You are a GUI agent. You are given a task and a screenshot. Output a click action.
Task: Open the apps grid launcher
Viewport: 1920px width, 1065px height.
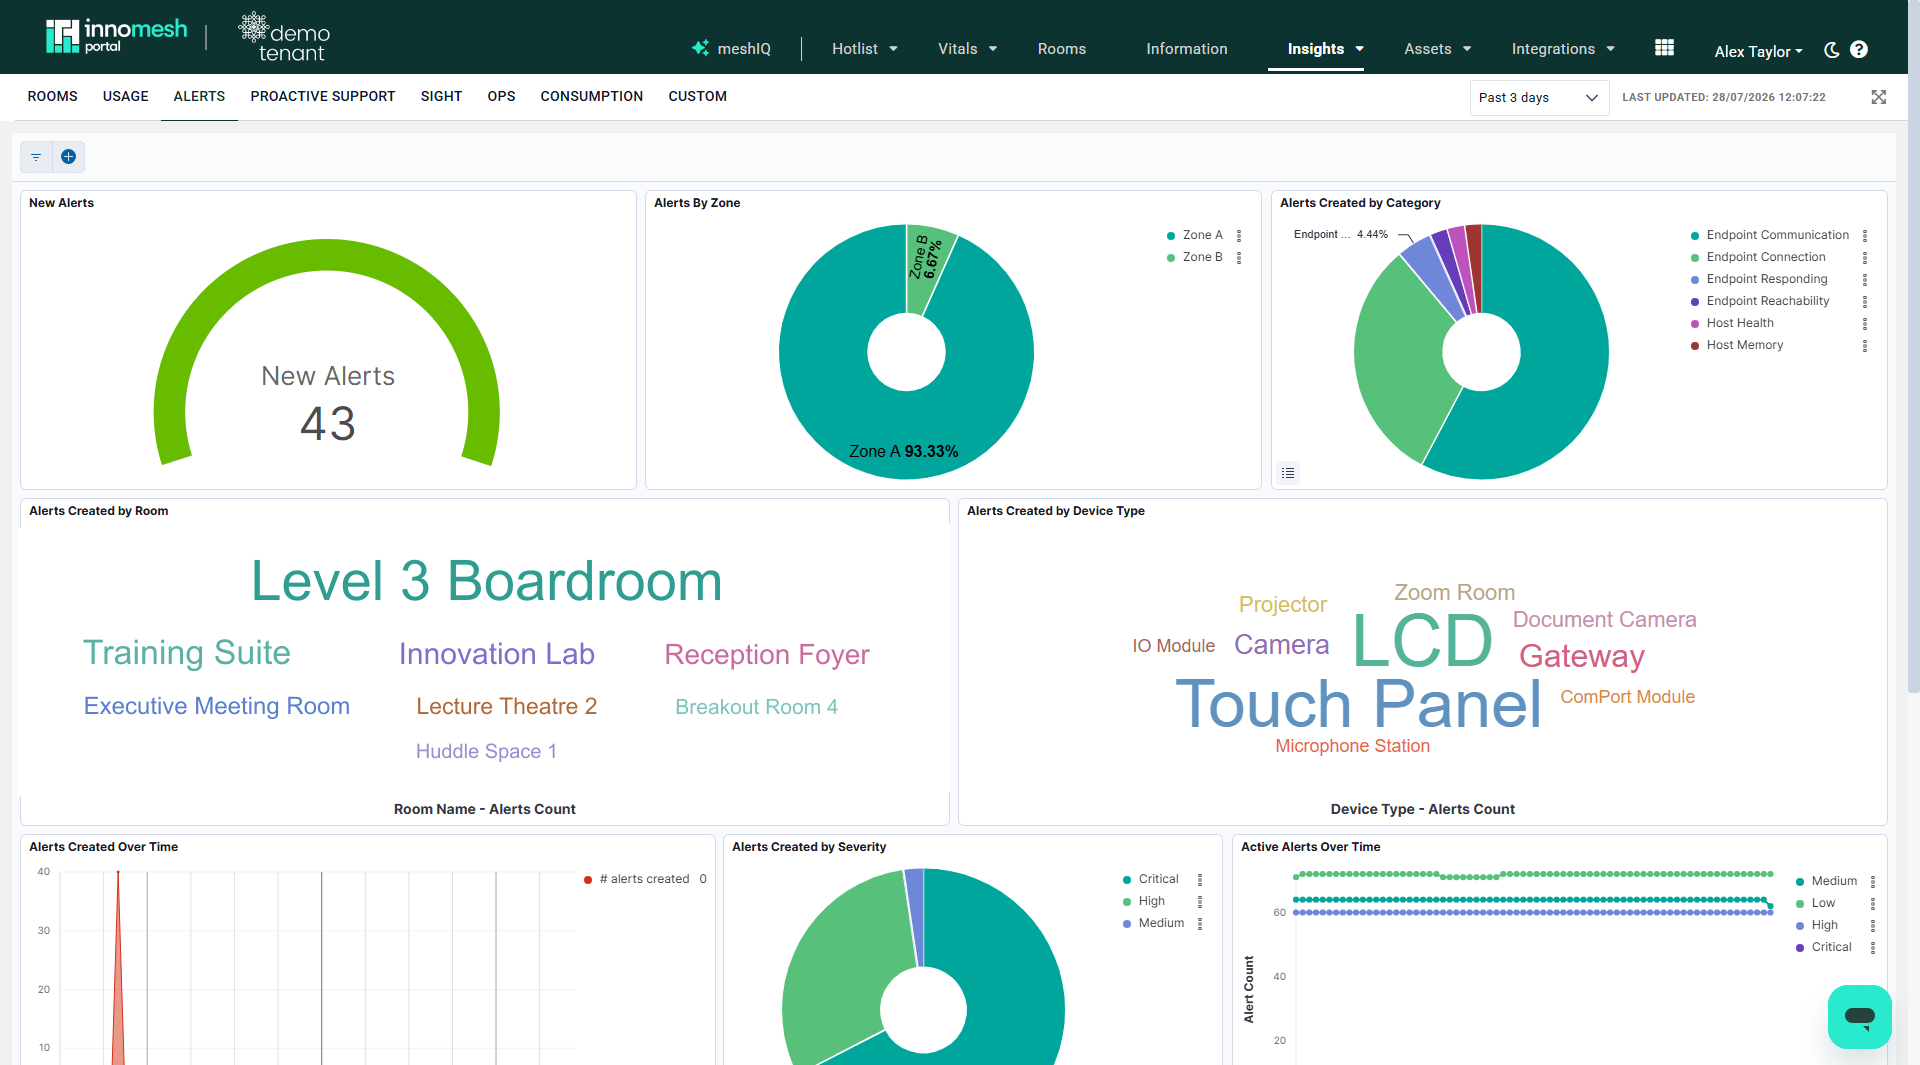pyautogui.click(x=1664, y=48)
